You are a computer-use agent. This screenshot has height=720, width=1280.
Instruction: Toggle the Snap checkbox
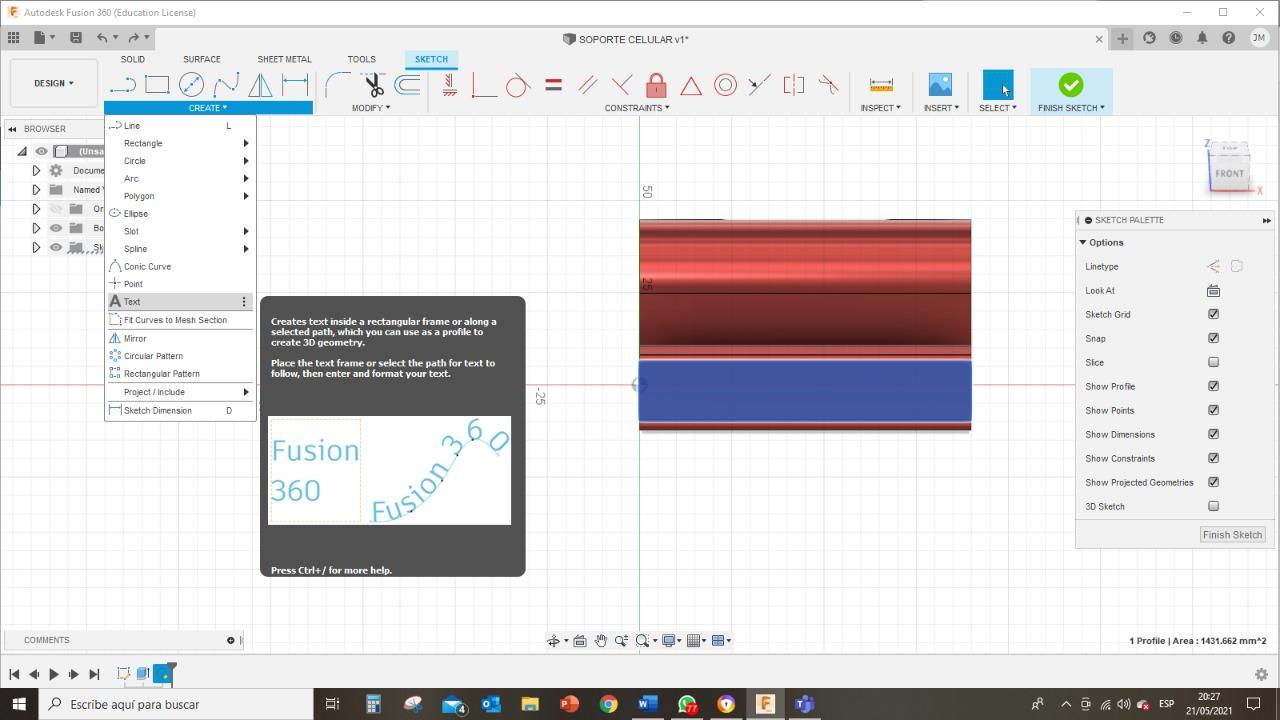(x=1213, y=338)
